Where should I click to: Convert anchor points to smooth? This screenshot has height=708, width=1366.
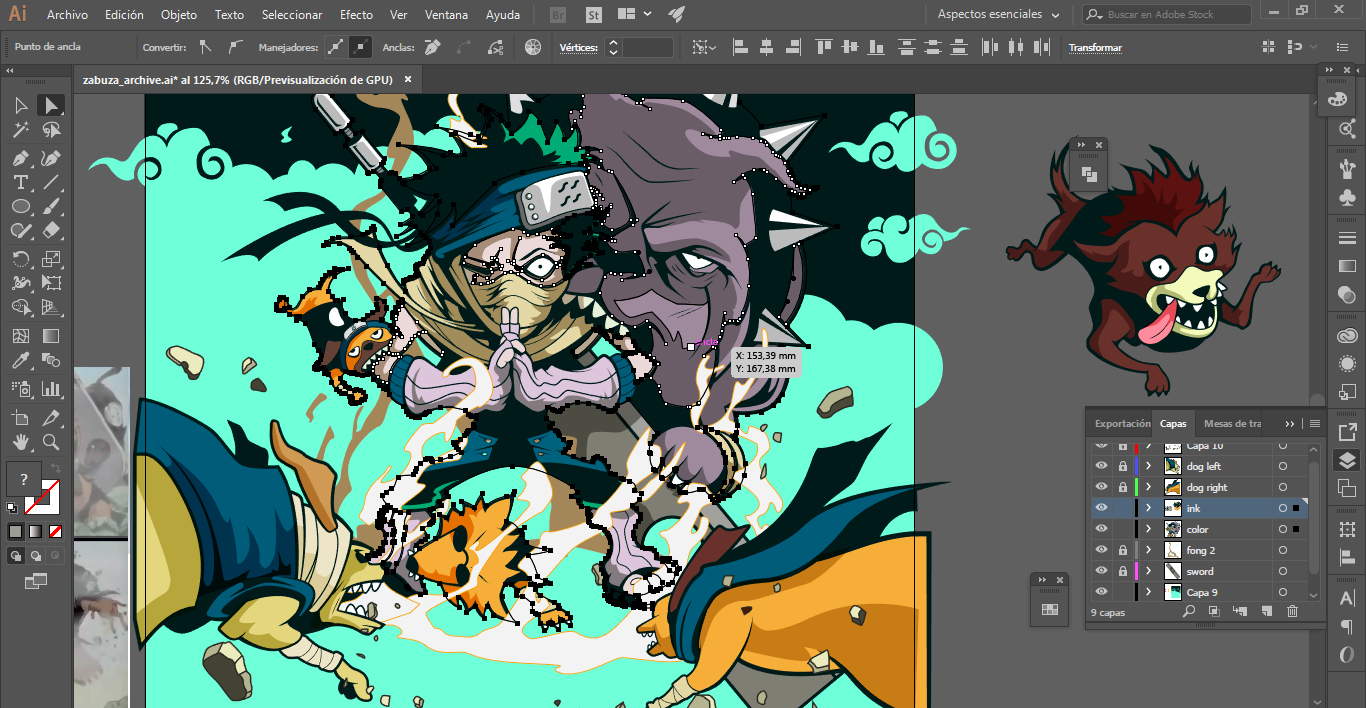coord(234,47)
